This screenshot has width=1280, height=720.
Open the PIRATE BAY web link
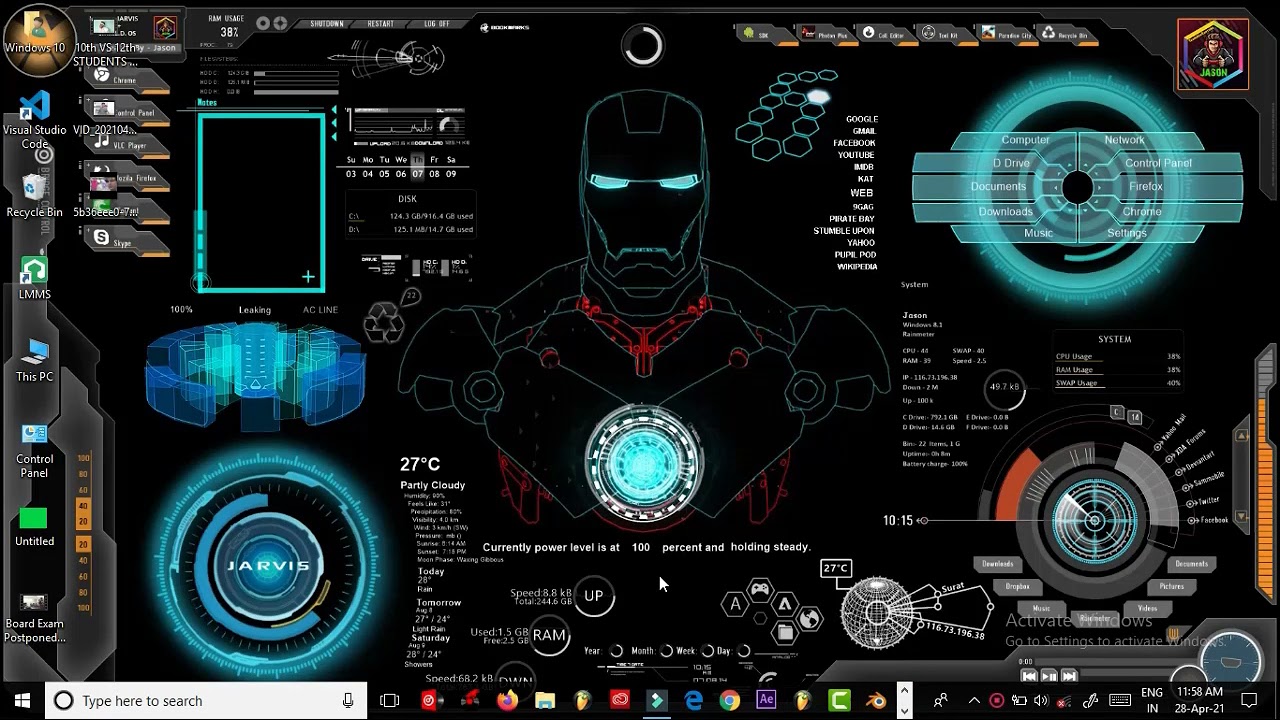(852, 218)
